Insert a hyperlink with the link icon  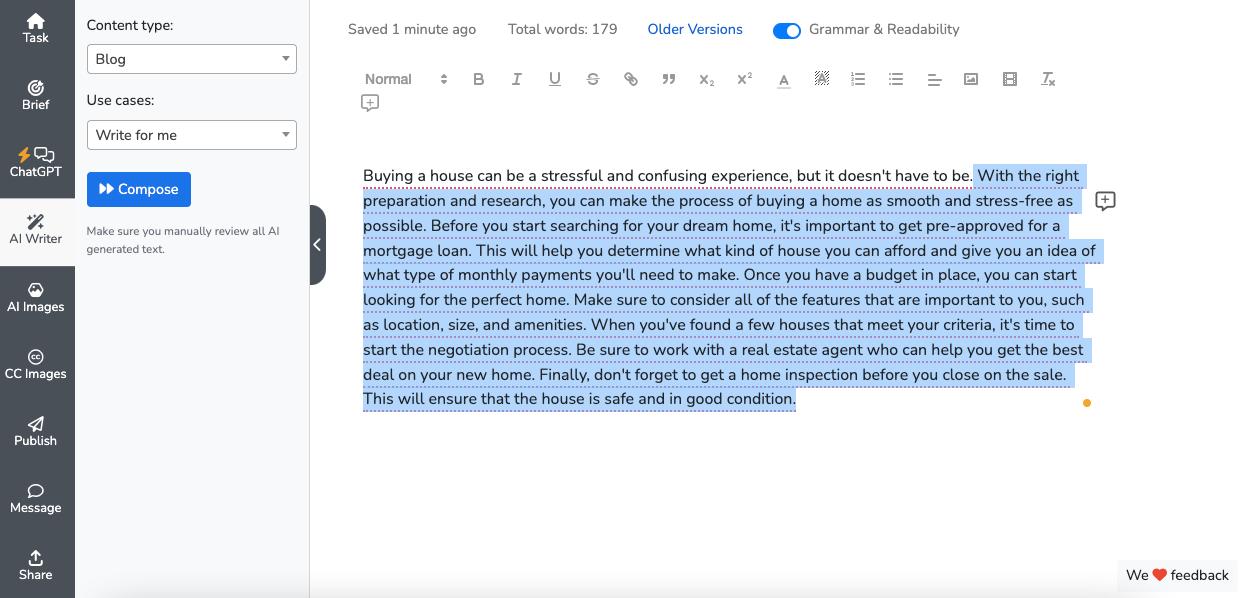pyautogui.click(x=631, y=79)
